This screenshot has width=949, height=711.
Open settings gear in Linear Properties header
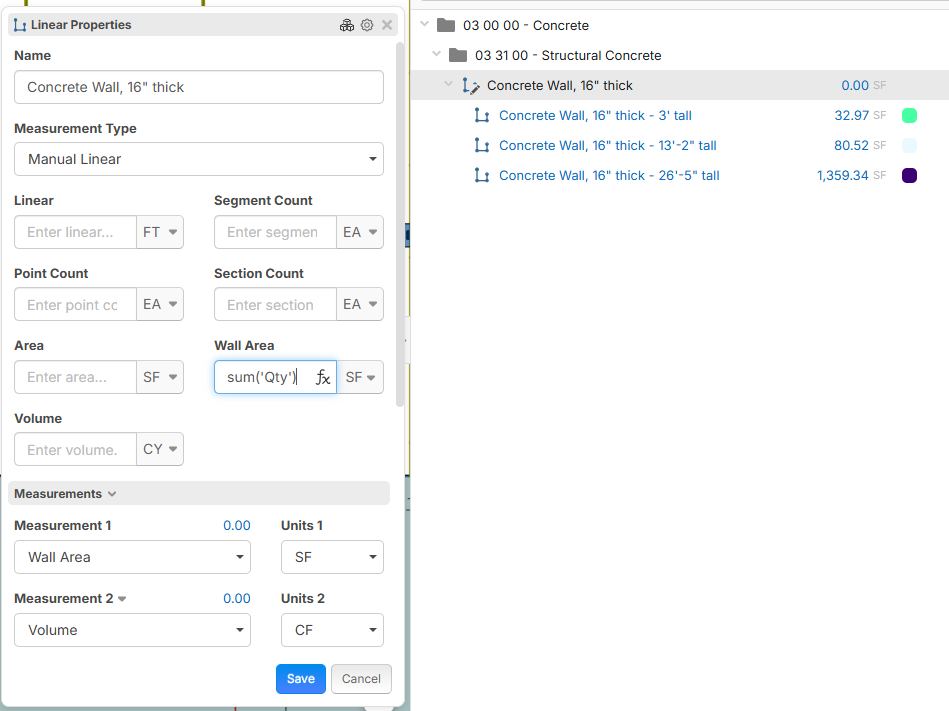pos(367,25)
